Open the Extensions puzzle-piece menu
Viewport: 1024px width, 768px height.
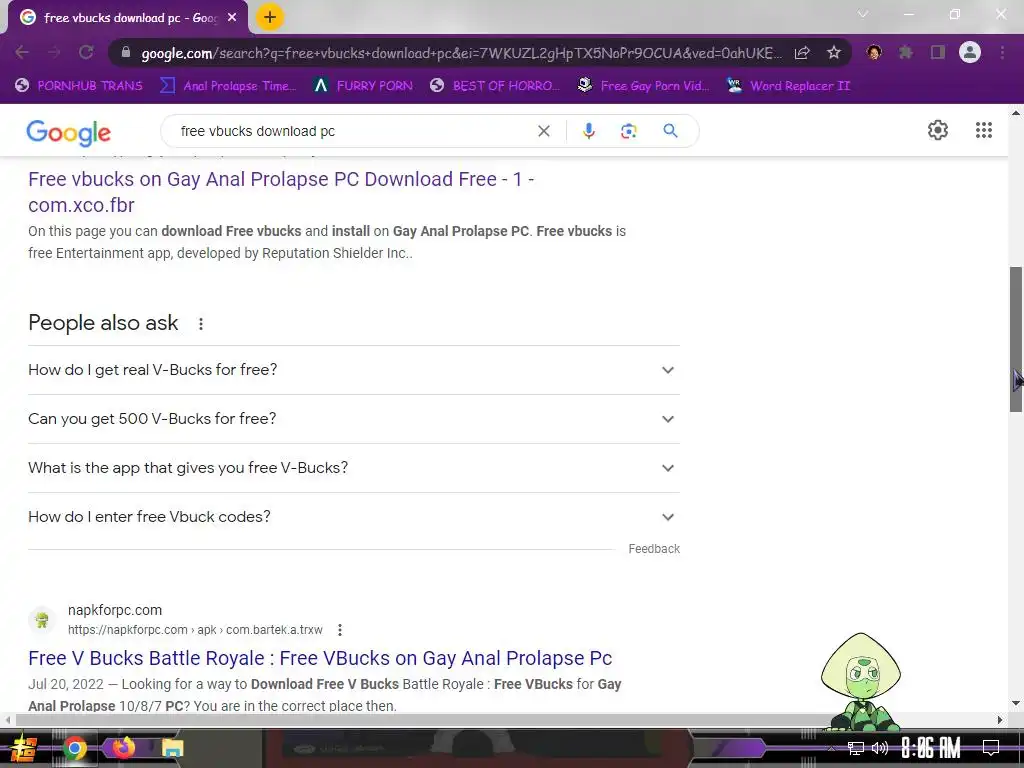point(906,52)
